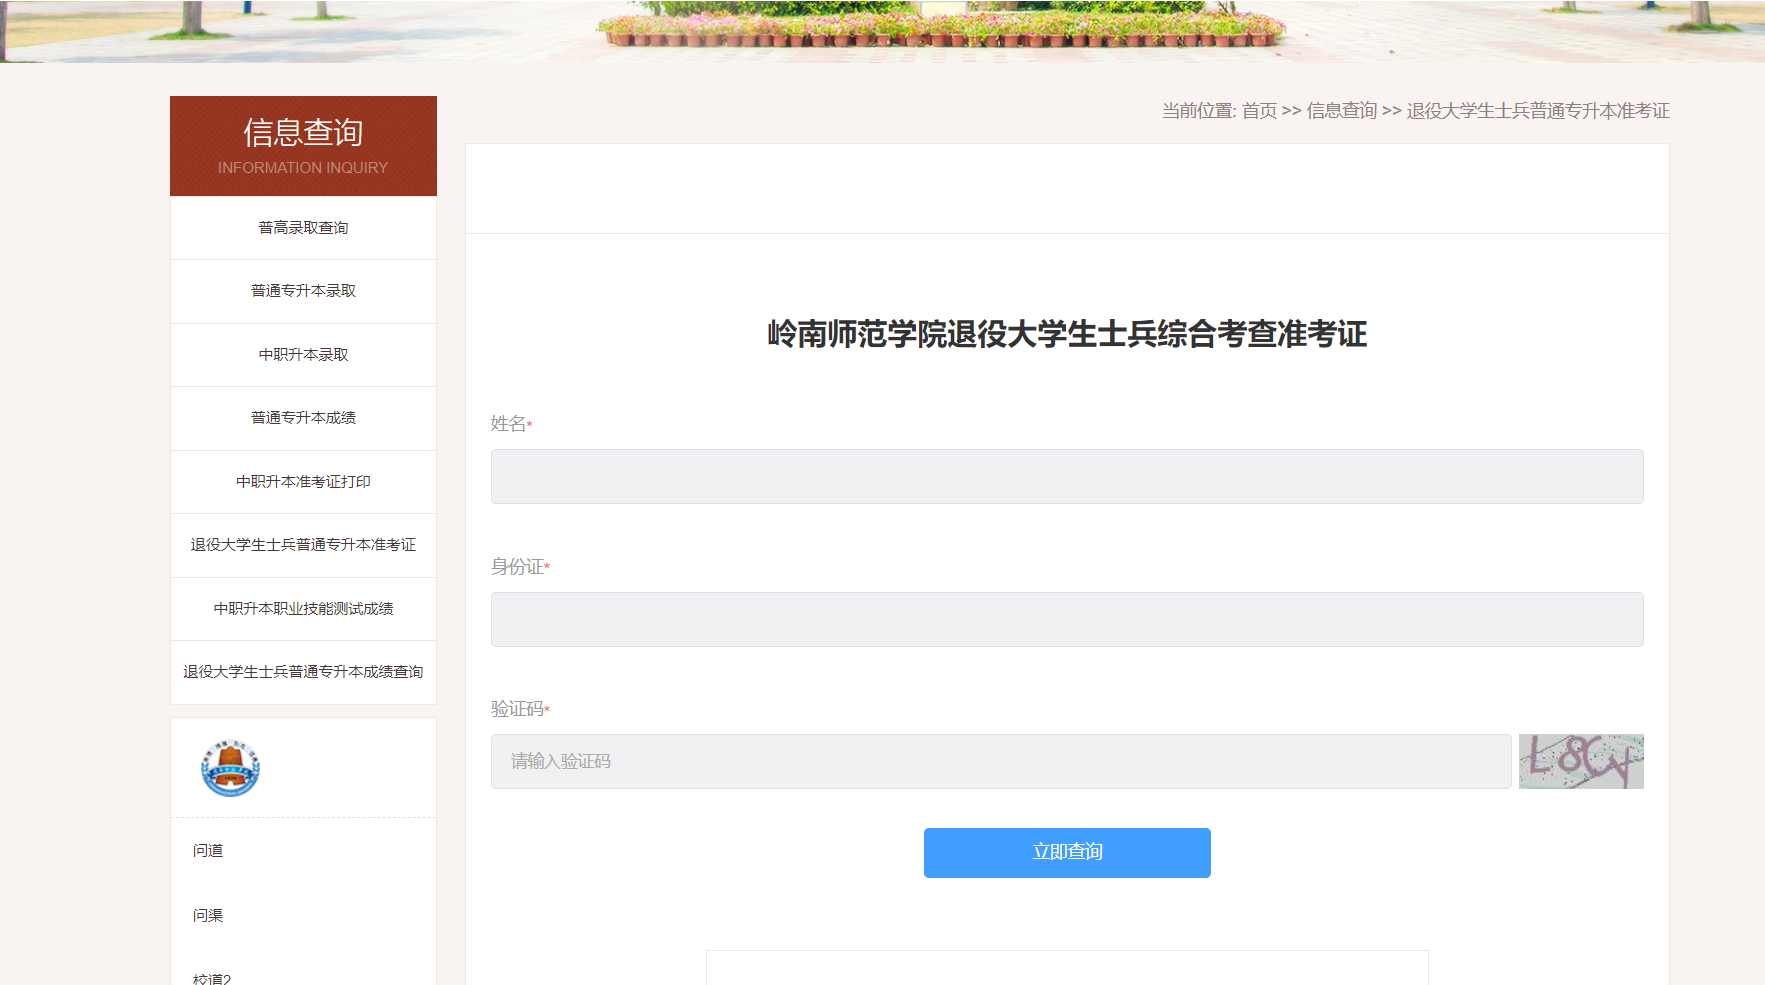Image resolution: width=1765 pixels, height=985 pixels.
Task: Open 中职升本职业技能测试成绩 page
Action: point(303,609)
